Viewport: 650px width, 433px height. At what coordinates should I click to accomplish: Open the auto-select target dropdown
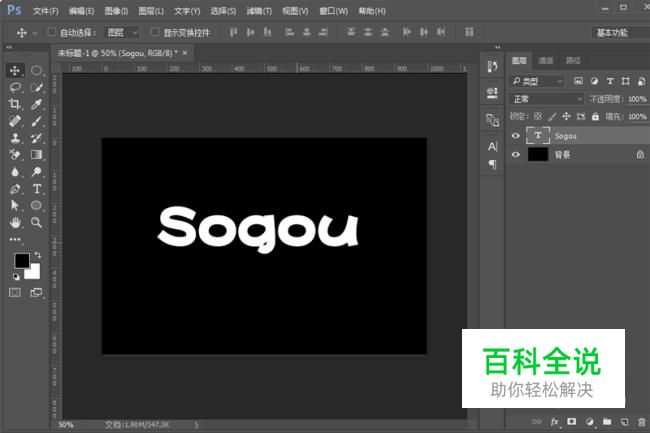[x=121, y=32]
